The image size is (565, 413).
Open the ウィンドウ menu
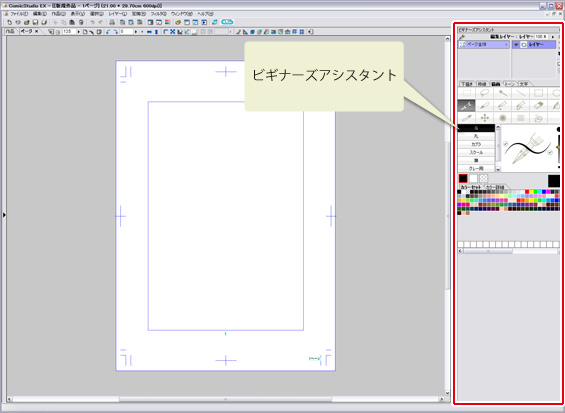pos(181,14)
